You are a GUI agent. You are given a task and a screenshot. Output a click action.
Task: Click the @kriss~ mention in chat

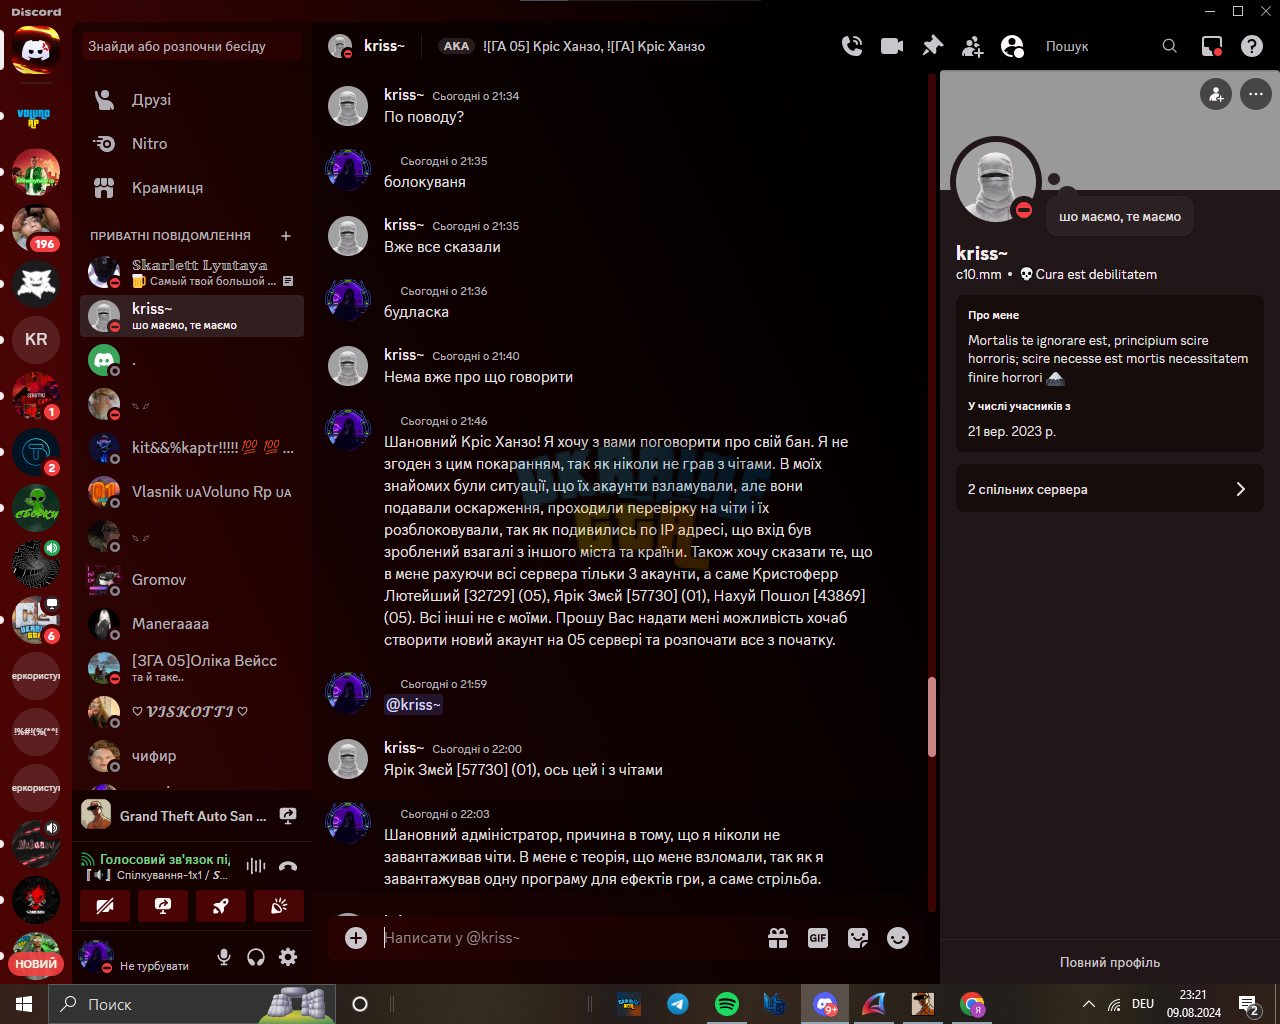413,705
